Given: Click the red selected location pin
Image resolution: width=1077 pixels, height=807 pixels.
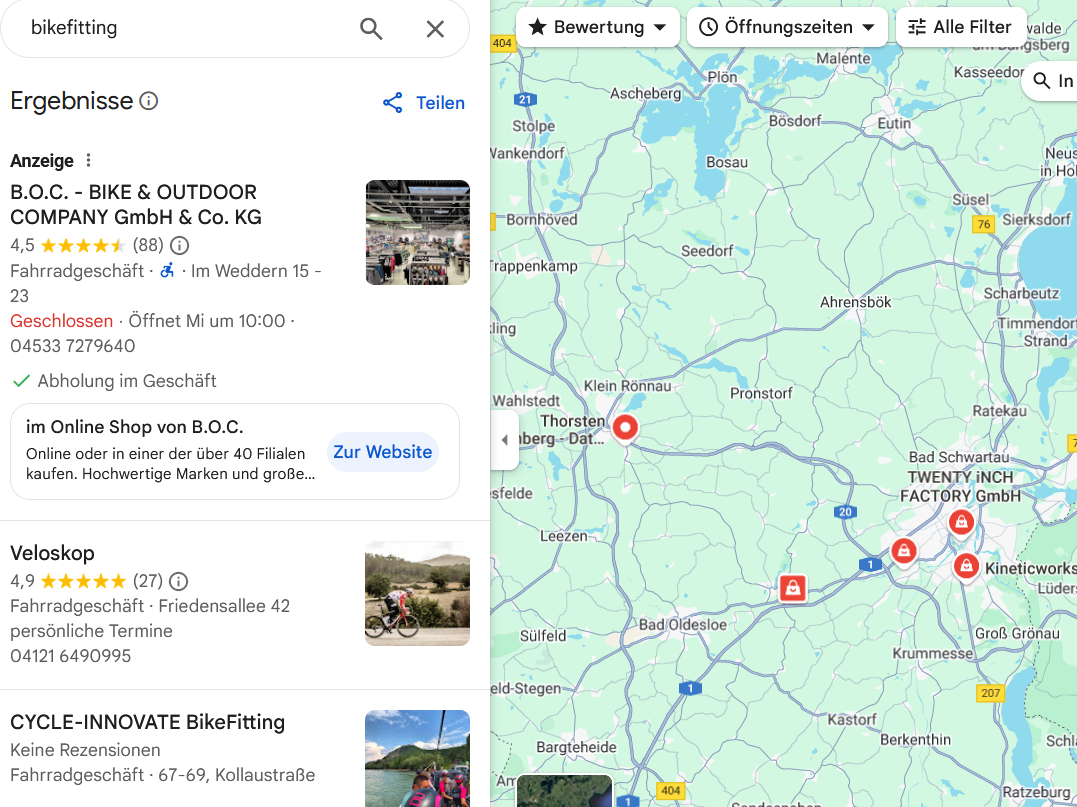Looking at the screenshot, I should click(625, 429).
